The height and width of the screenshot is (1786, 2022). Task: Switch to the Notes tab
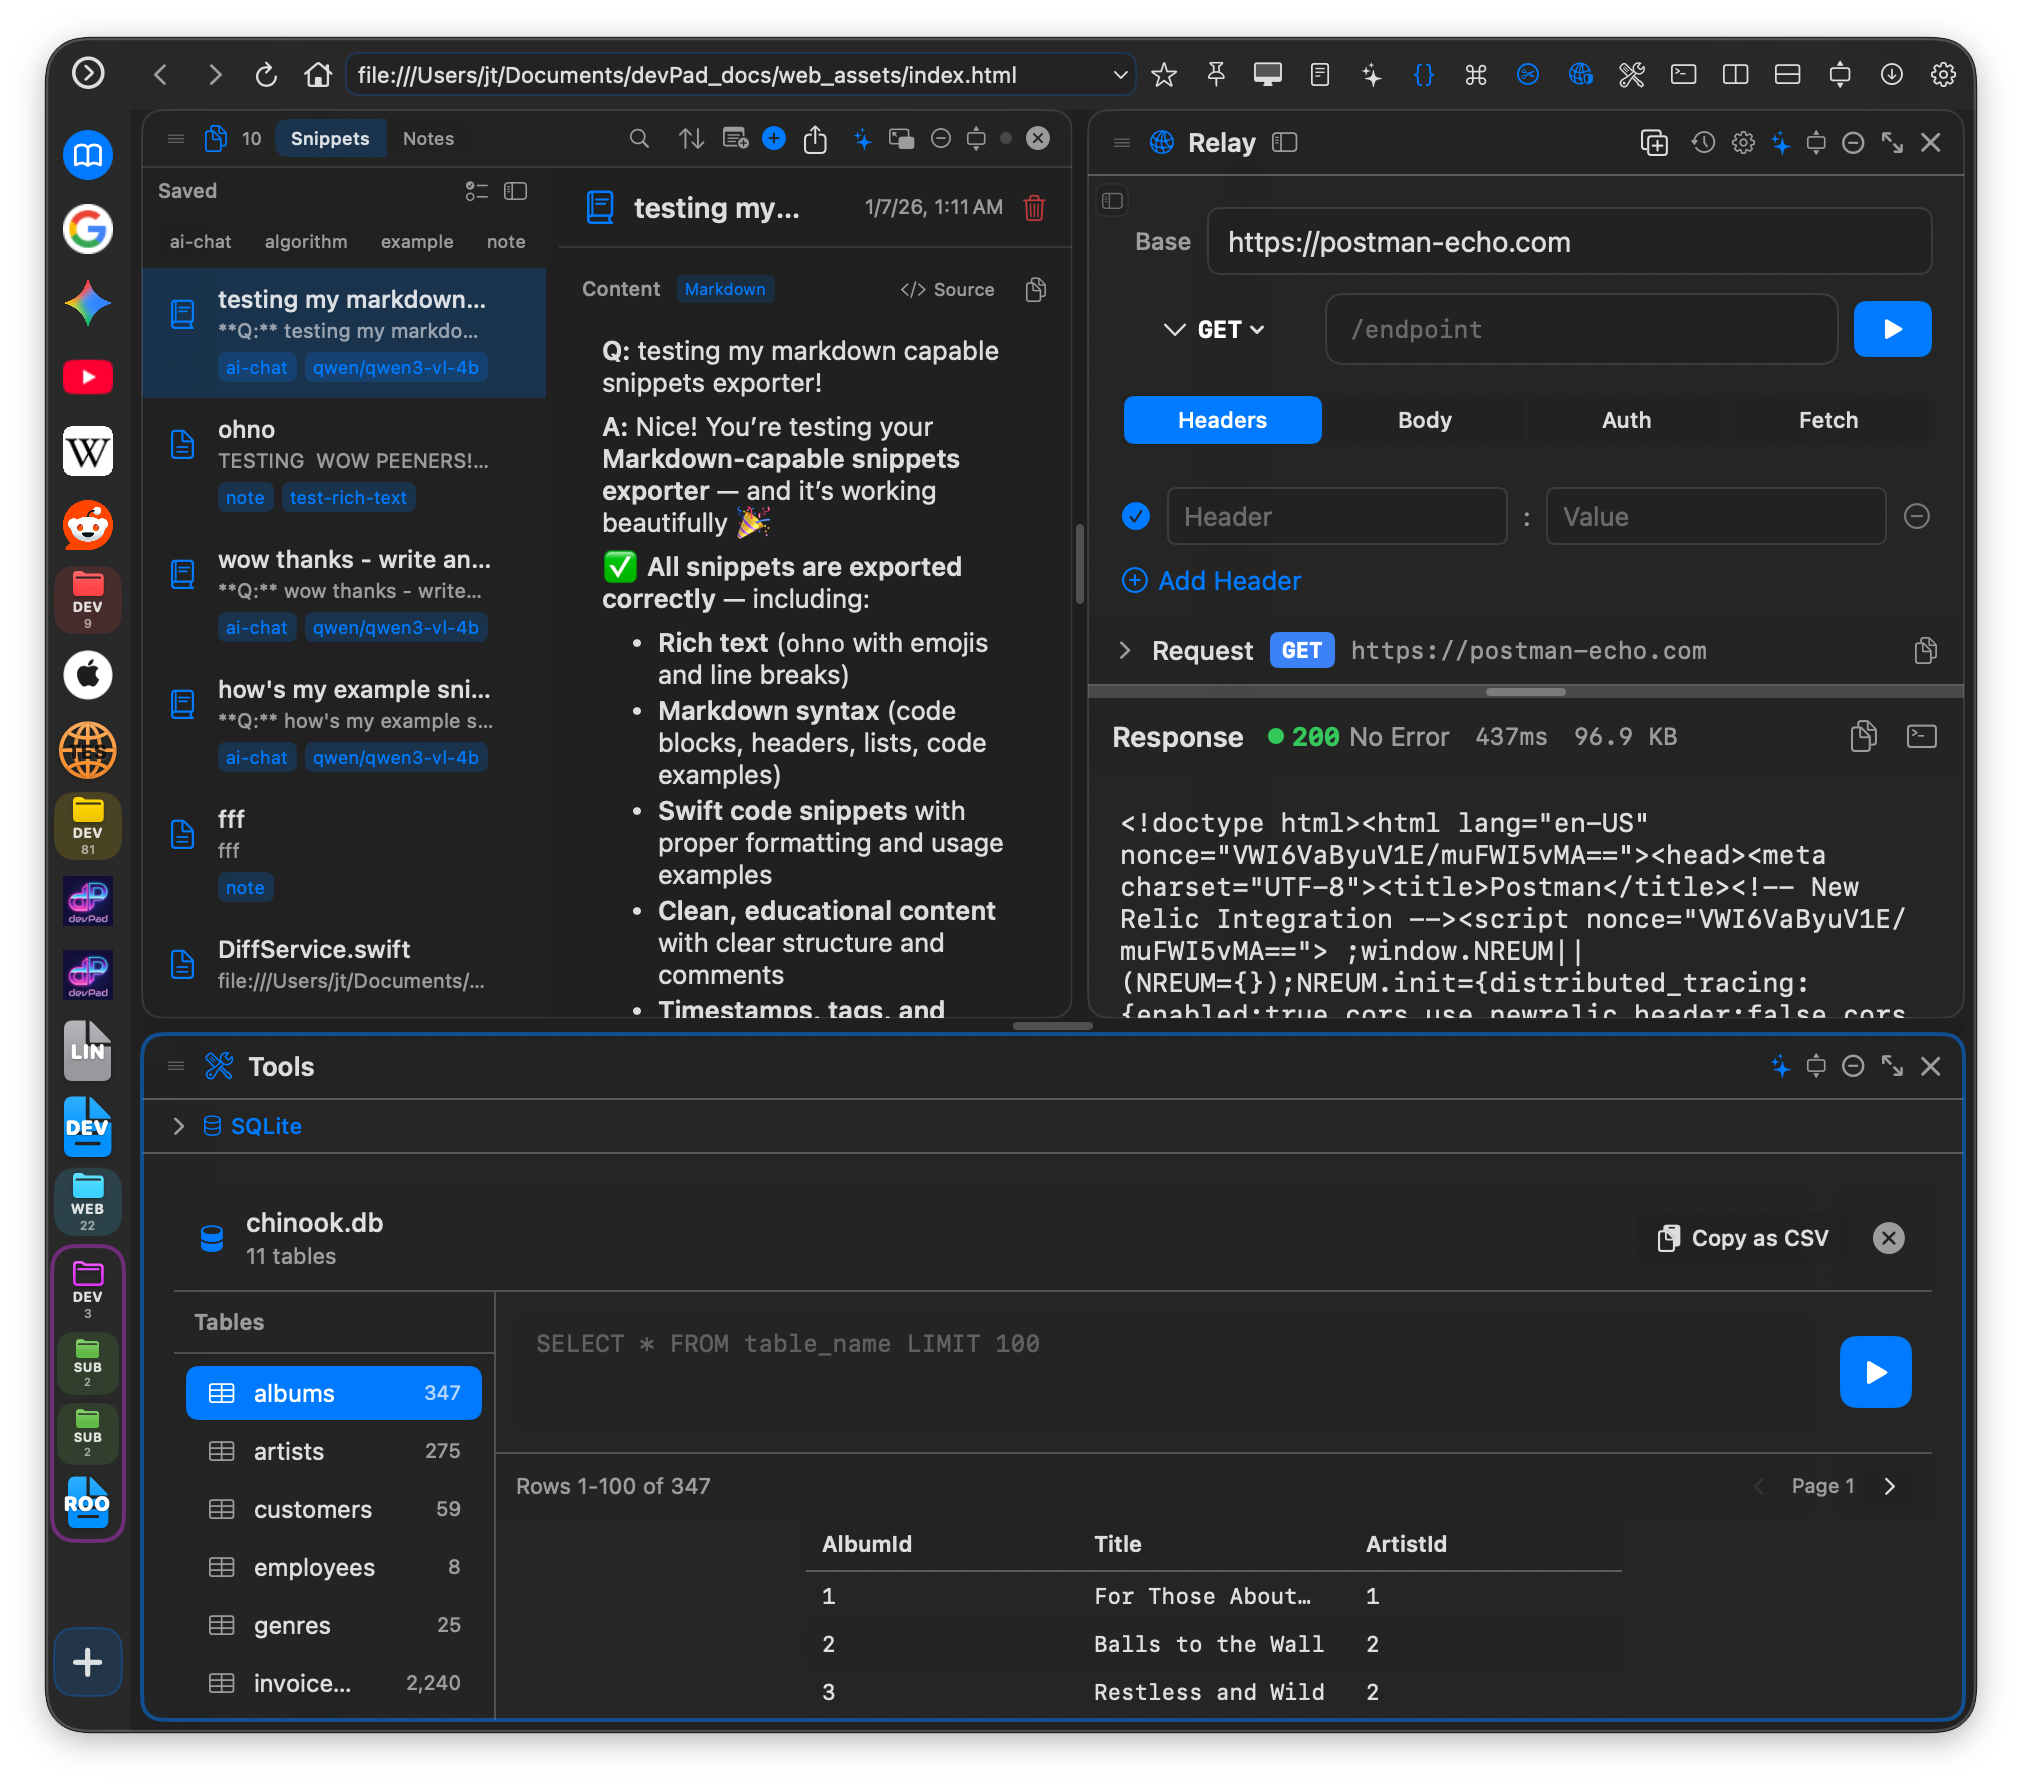coord(428,138)
